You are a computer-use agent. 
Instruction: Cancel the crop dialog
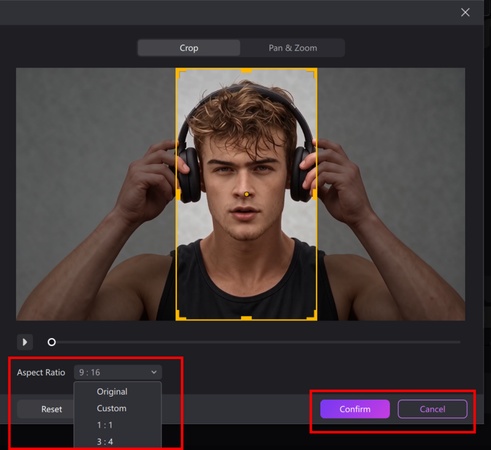click(x=432, y=409)
